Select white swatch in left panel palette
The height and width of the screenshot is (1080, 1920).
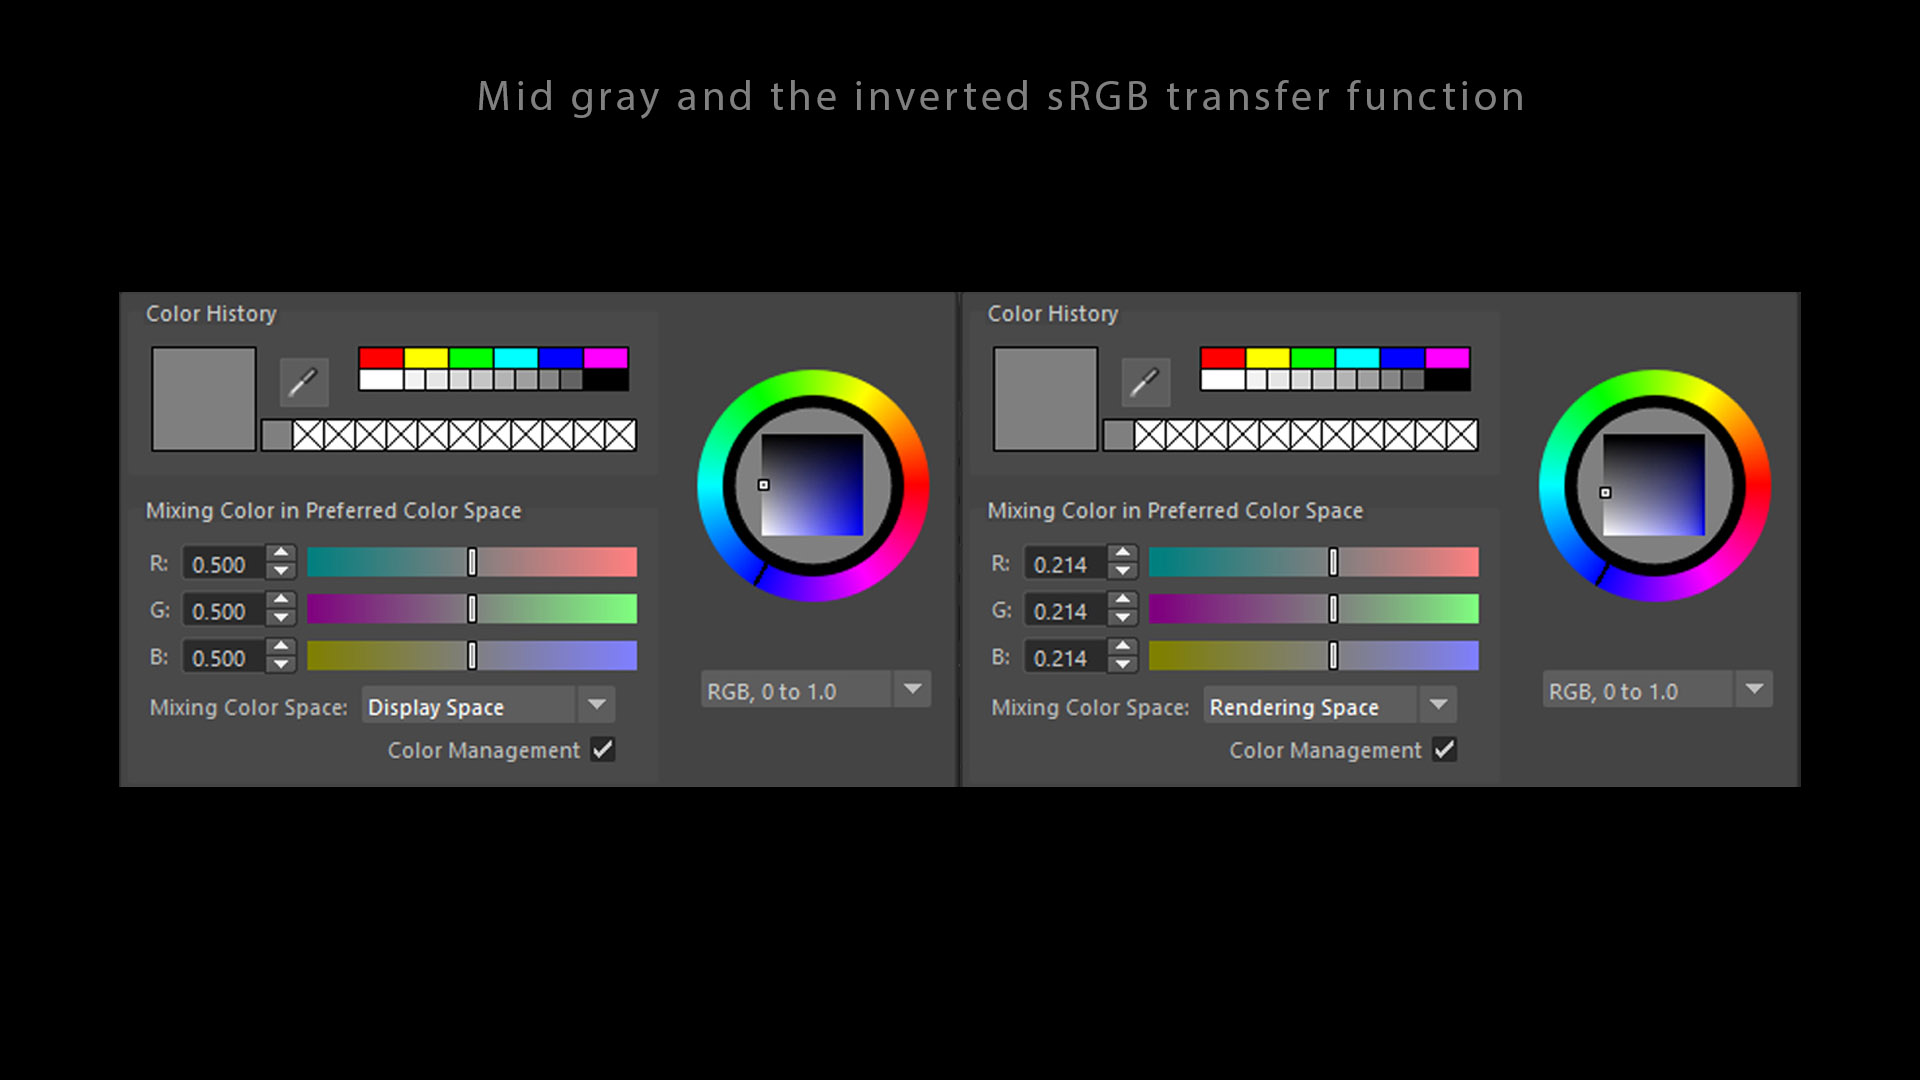(x=381, y=380)
